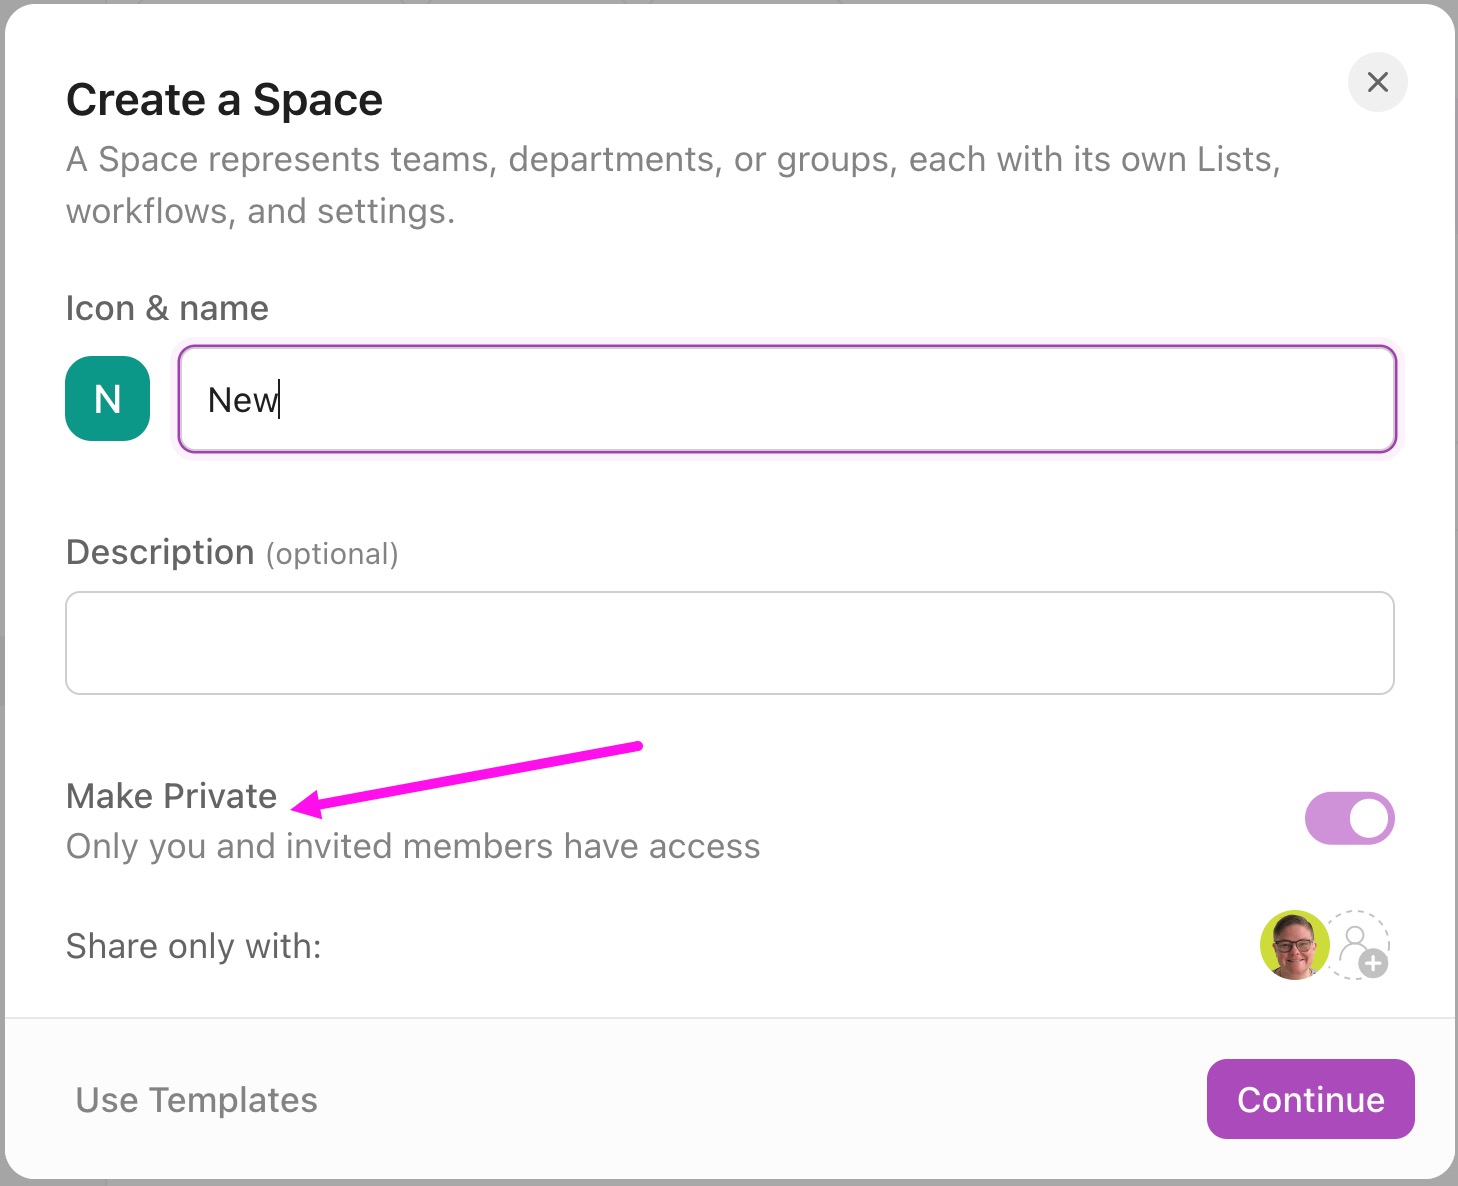
Task: Select the user profile photo avatar
Action: click(x=1294, y=945)
